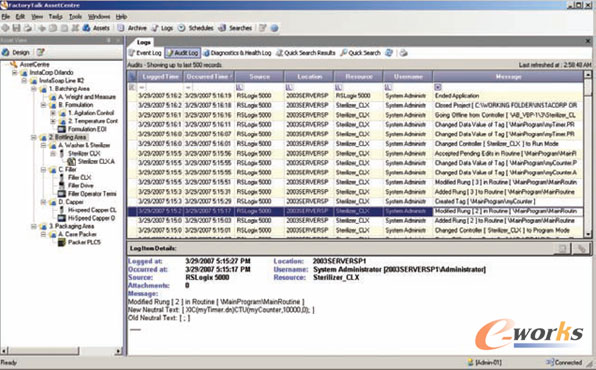Open the View menu
Image resolution: width=596 pixels, height=370 pixels.
click(37, 17)
